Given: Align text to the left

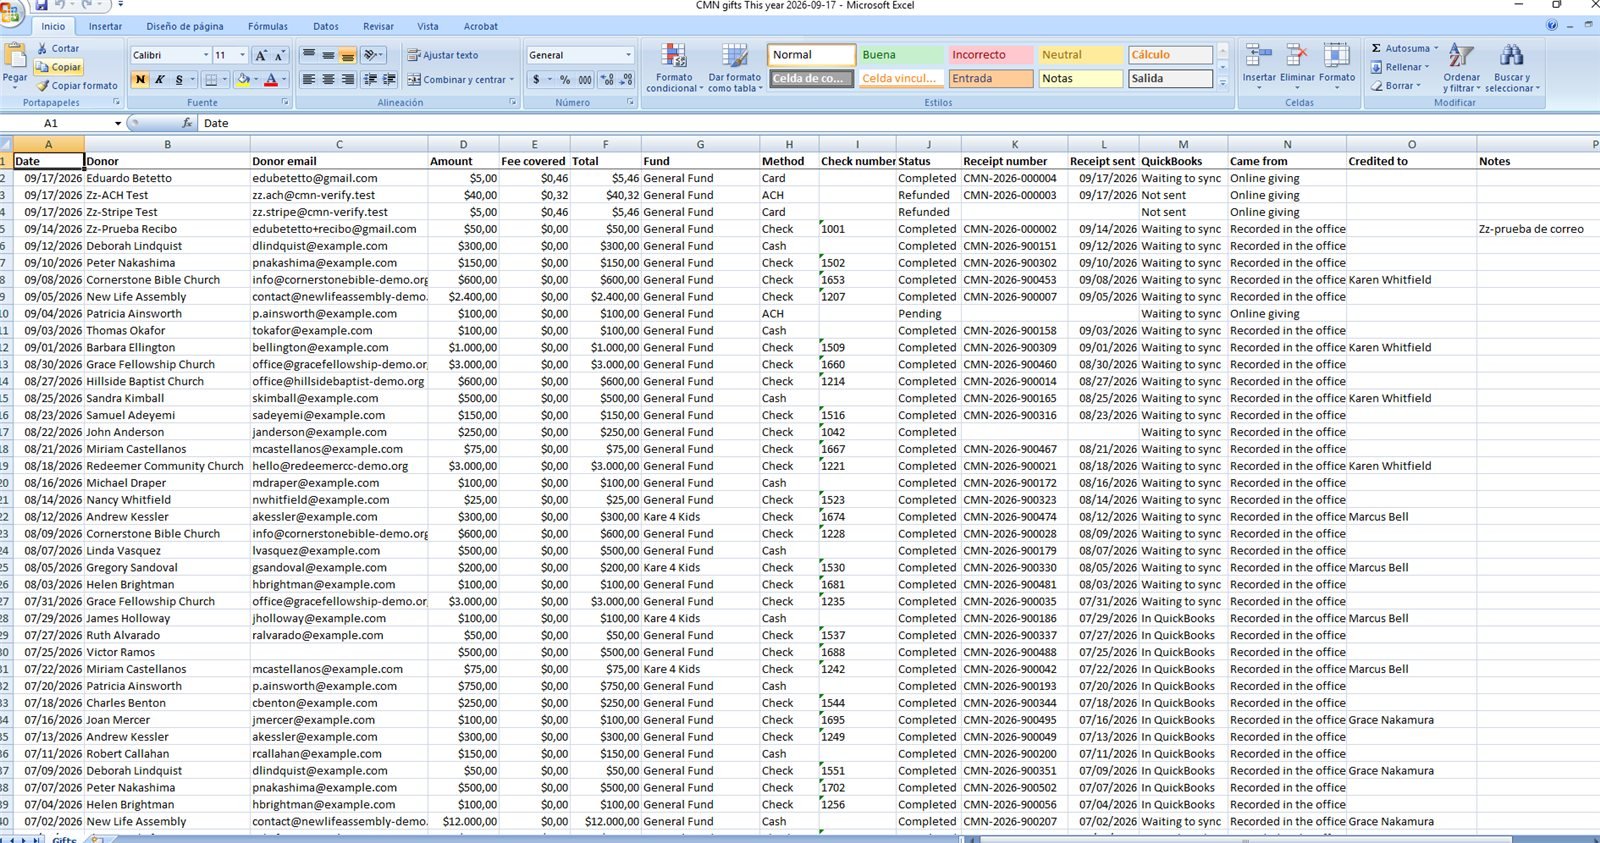Looking at the screenshot, I should click(x=309, y=79).
